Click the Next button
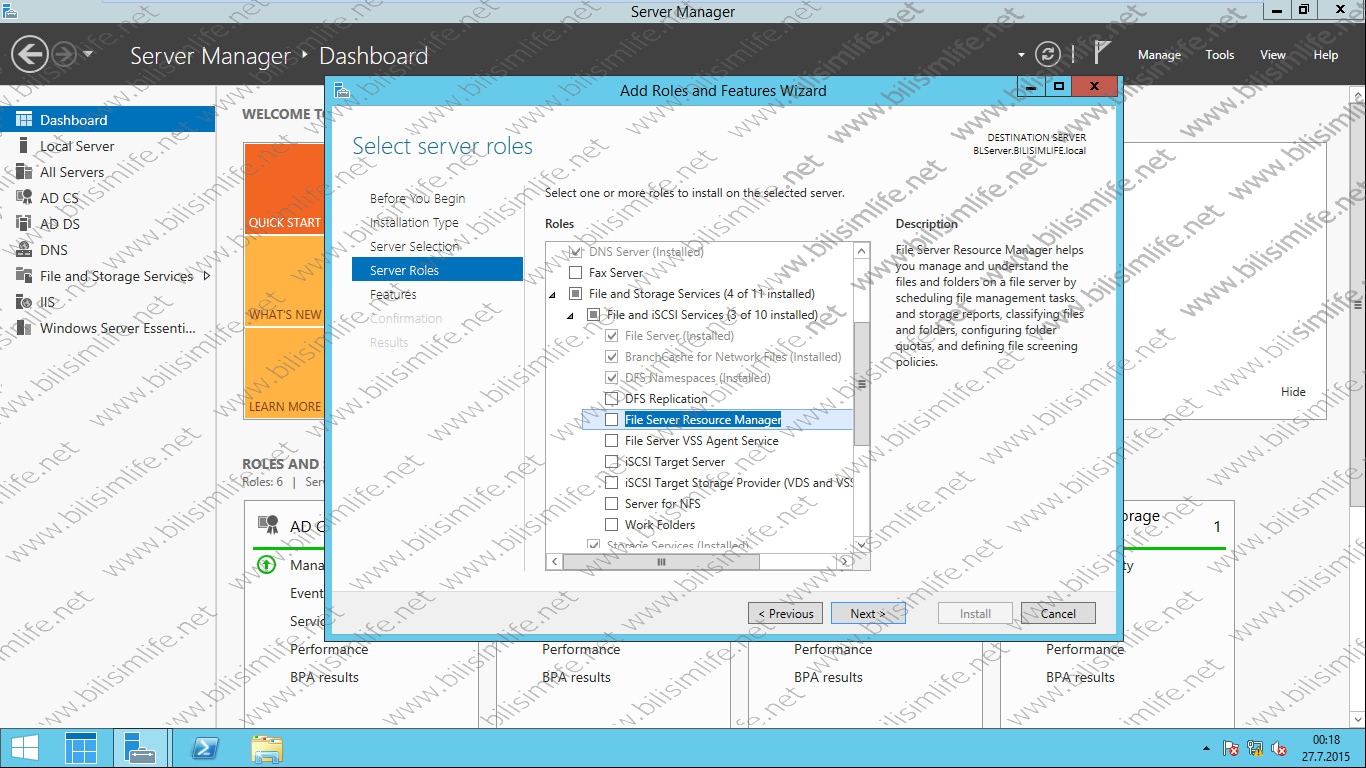 (868, 614)
